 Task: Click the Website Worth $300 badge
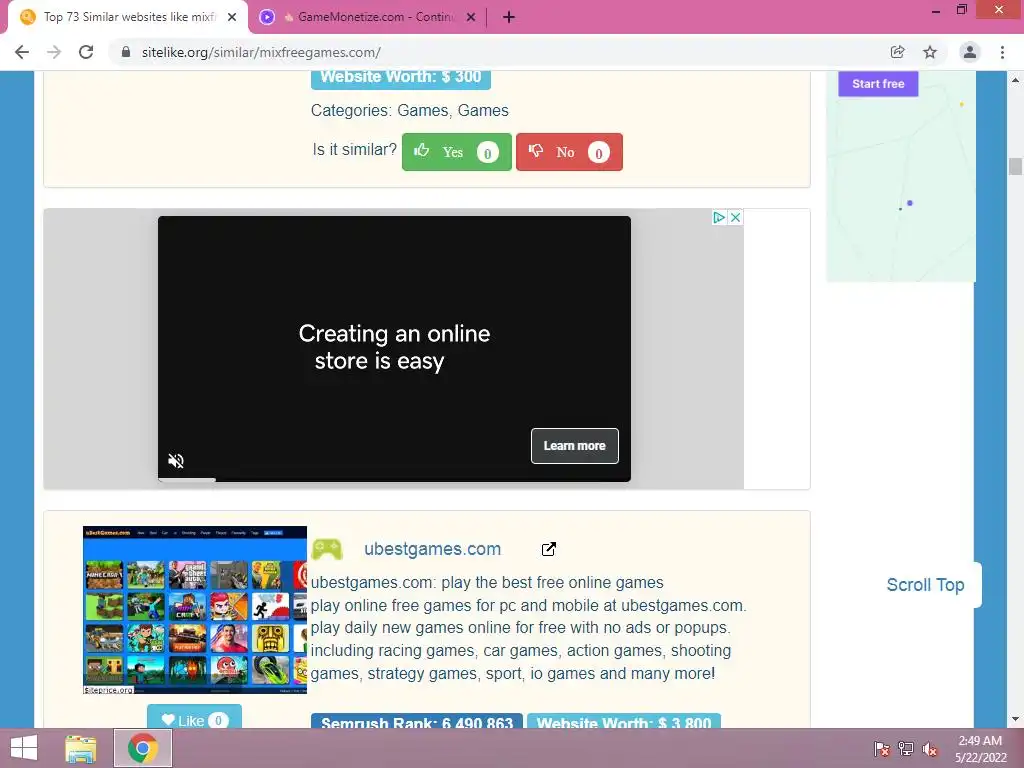pos(401,78)
